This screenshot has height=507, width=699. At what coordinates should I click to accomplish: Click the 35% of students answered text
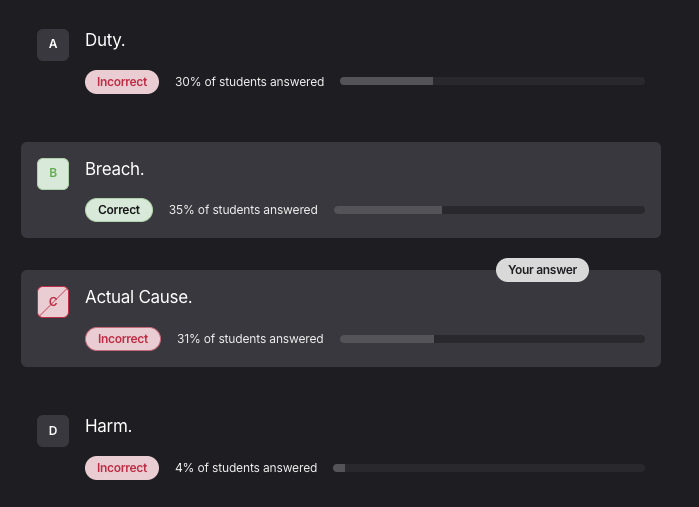(x=243, y=210)
